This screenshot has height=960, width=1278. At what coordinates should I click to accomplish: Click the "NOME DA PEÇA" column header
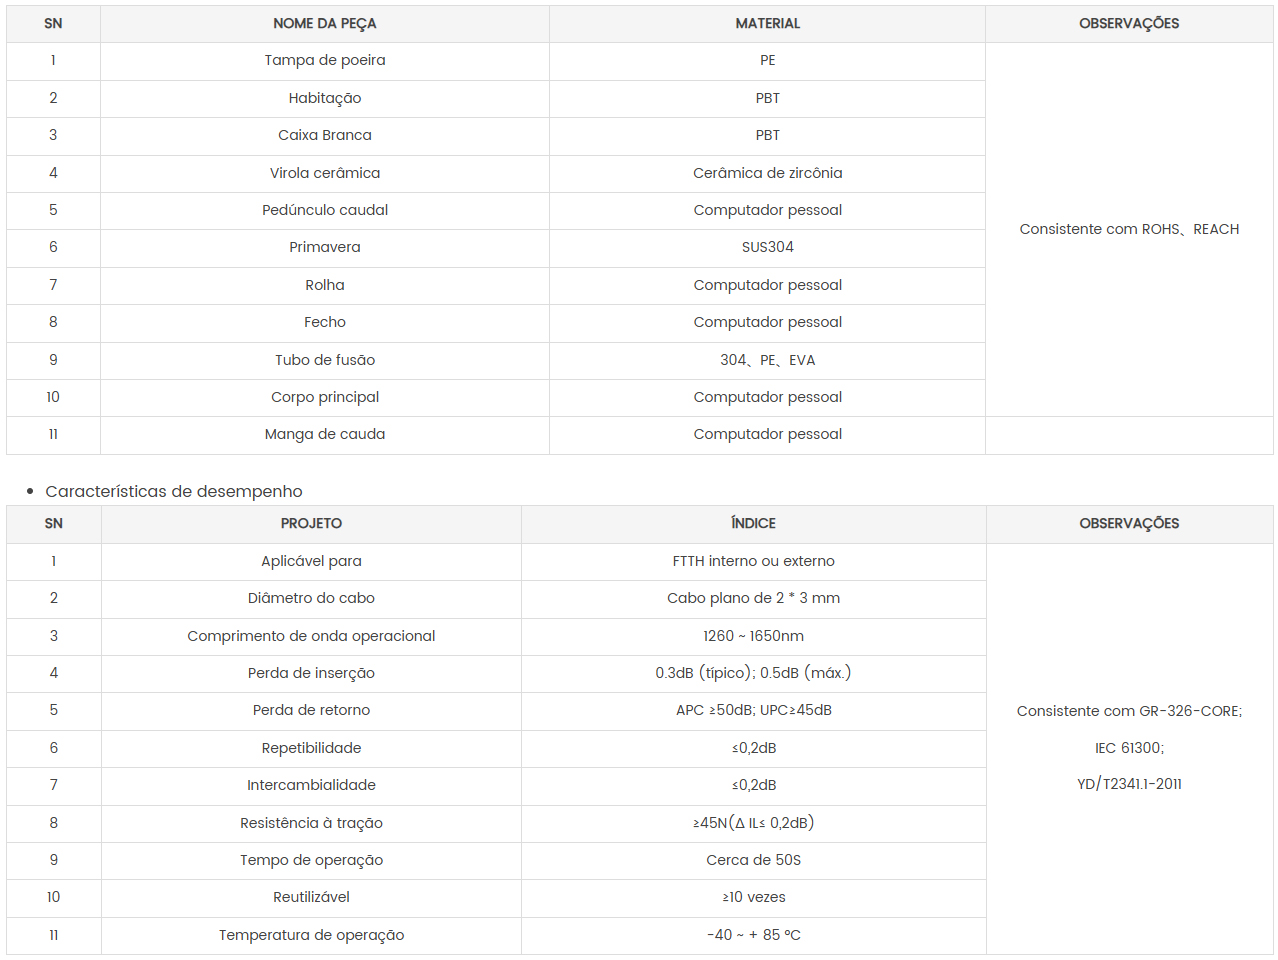[325, 24]
